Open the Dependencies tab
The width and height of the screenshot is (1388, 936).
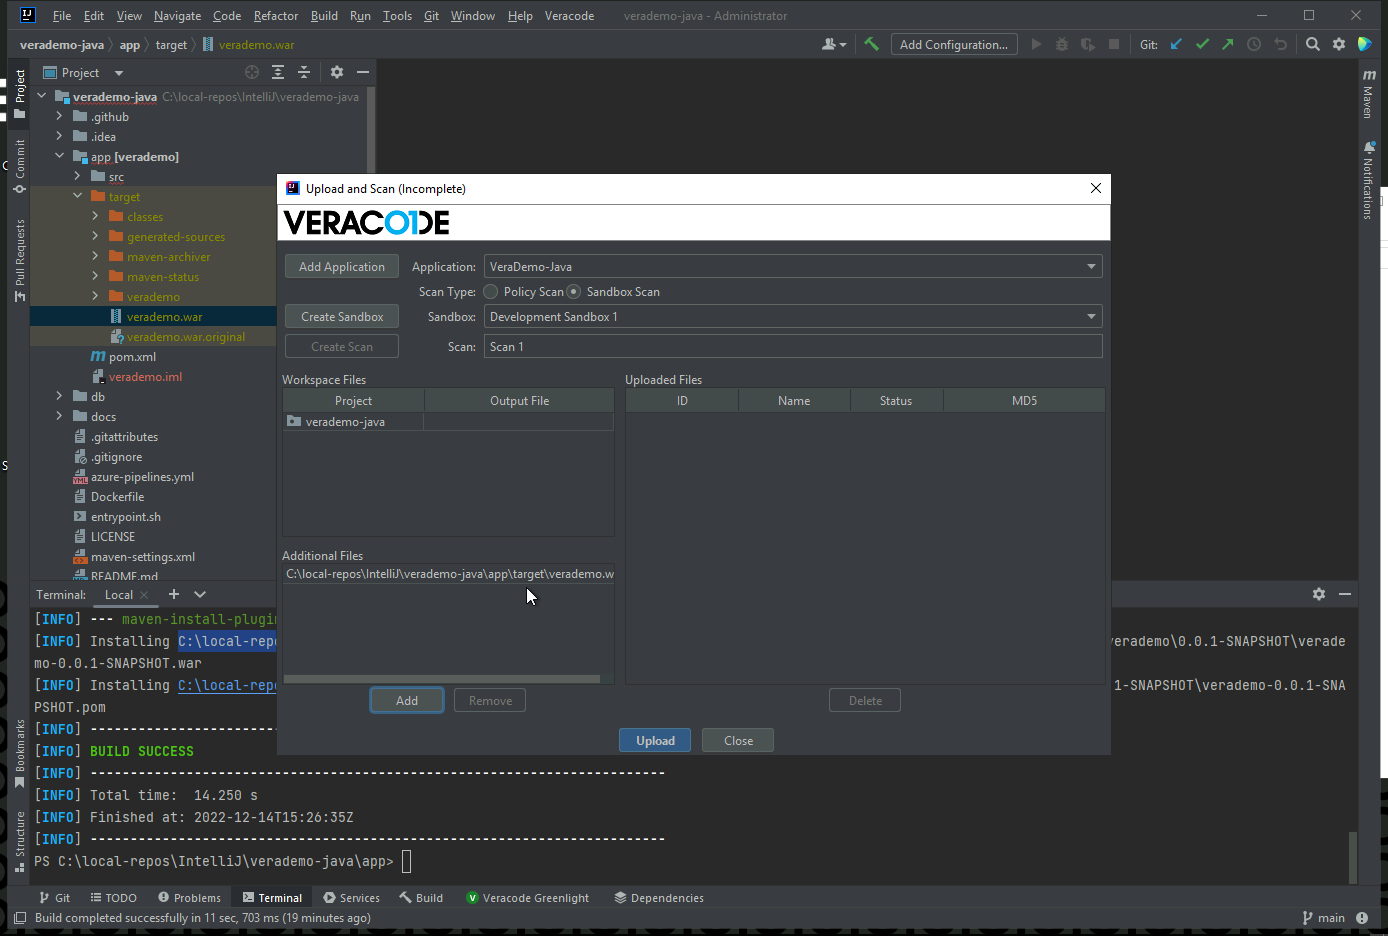point(659,898)
